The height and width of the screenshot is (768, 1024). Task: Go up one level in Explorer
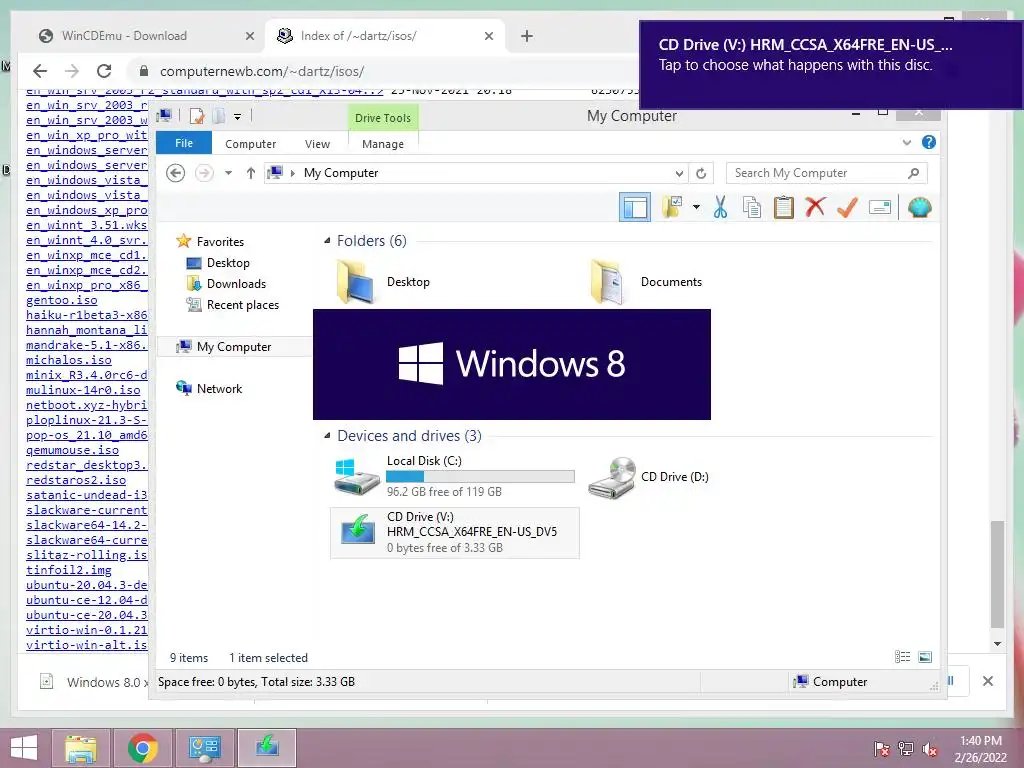coord(251,173)
